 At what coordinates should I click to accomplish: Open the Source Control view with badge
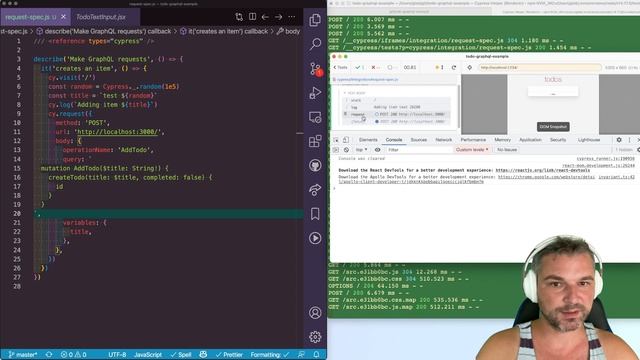tap(315, 69)
